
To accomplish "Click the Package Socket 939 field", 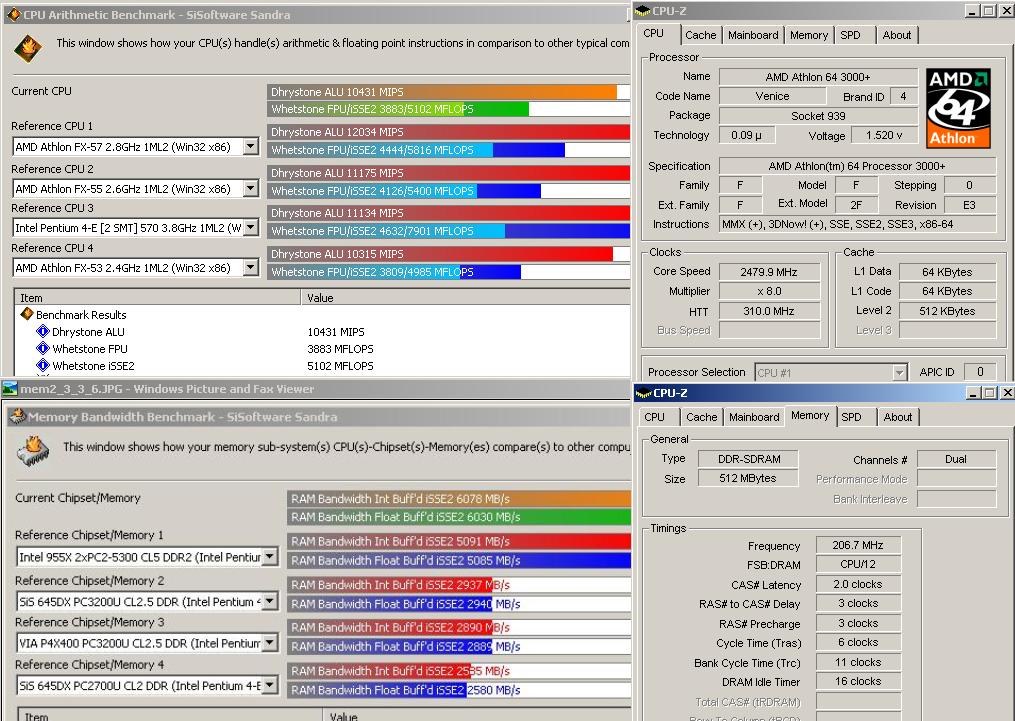I will [818, 116].
